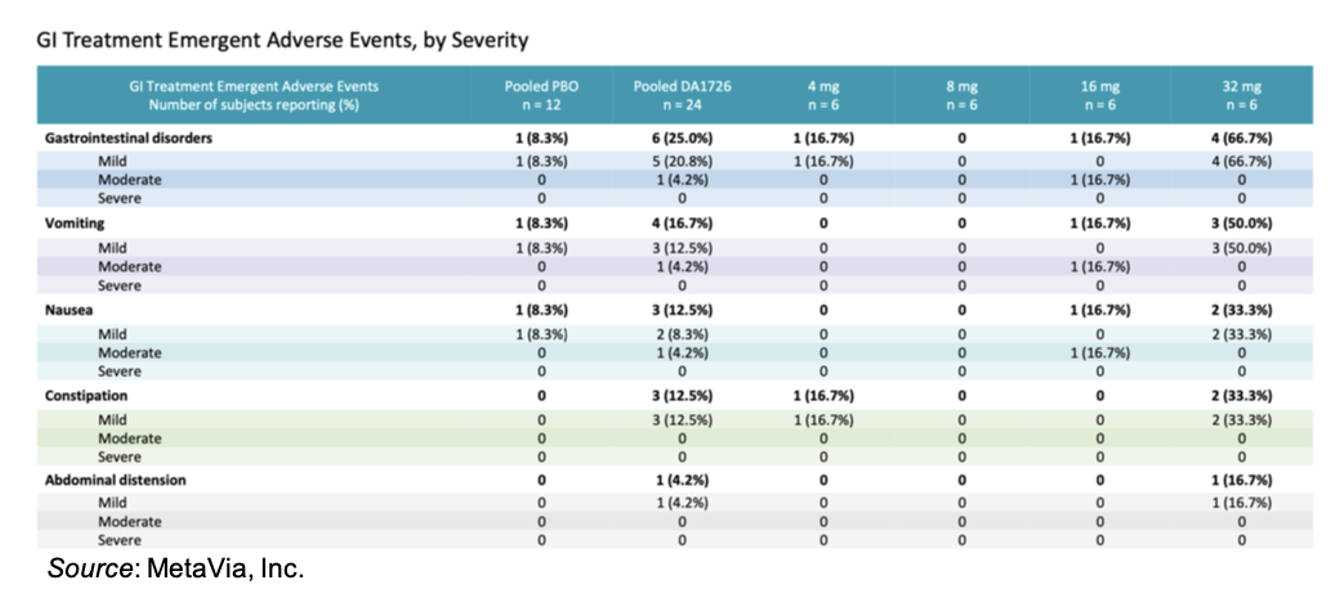Select the 'Source: MetaVia, Inc.' caption
Image resolution: width=1332 pixels, height=594 pixels.
pos(175,569)
